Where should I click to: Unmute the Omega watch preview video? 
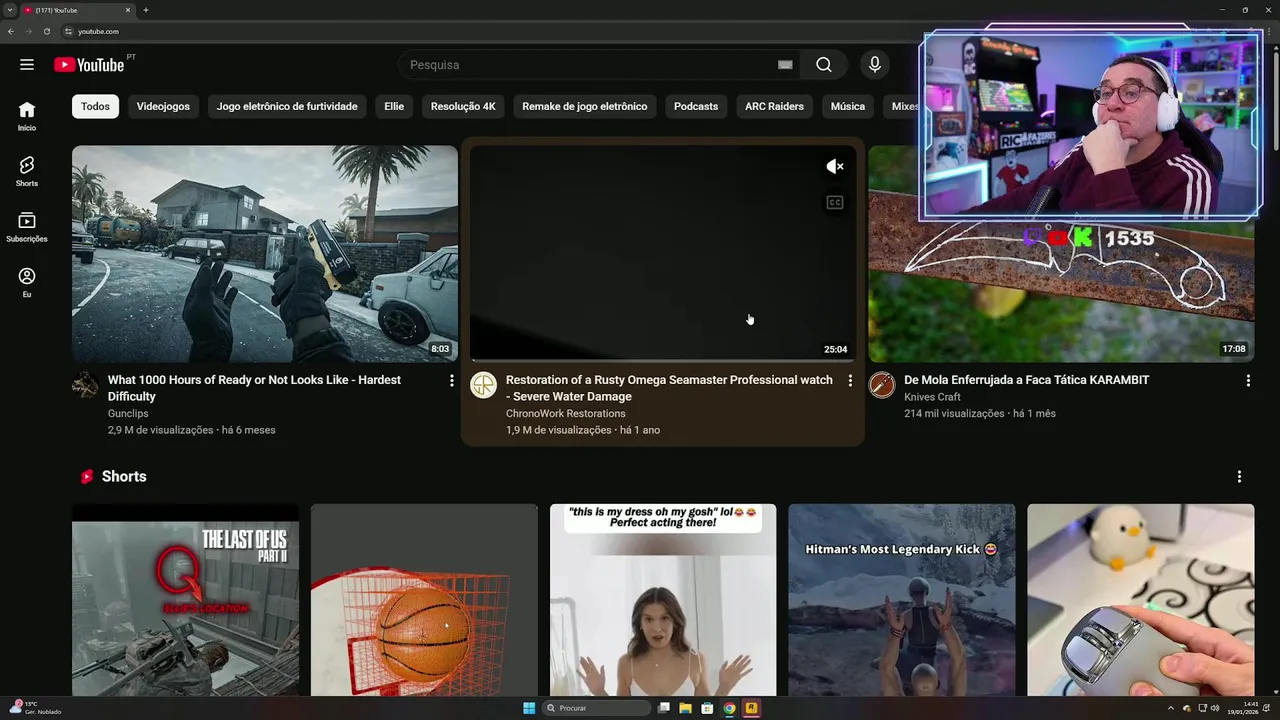pos(835,167)
